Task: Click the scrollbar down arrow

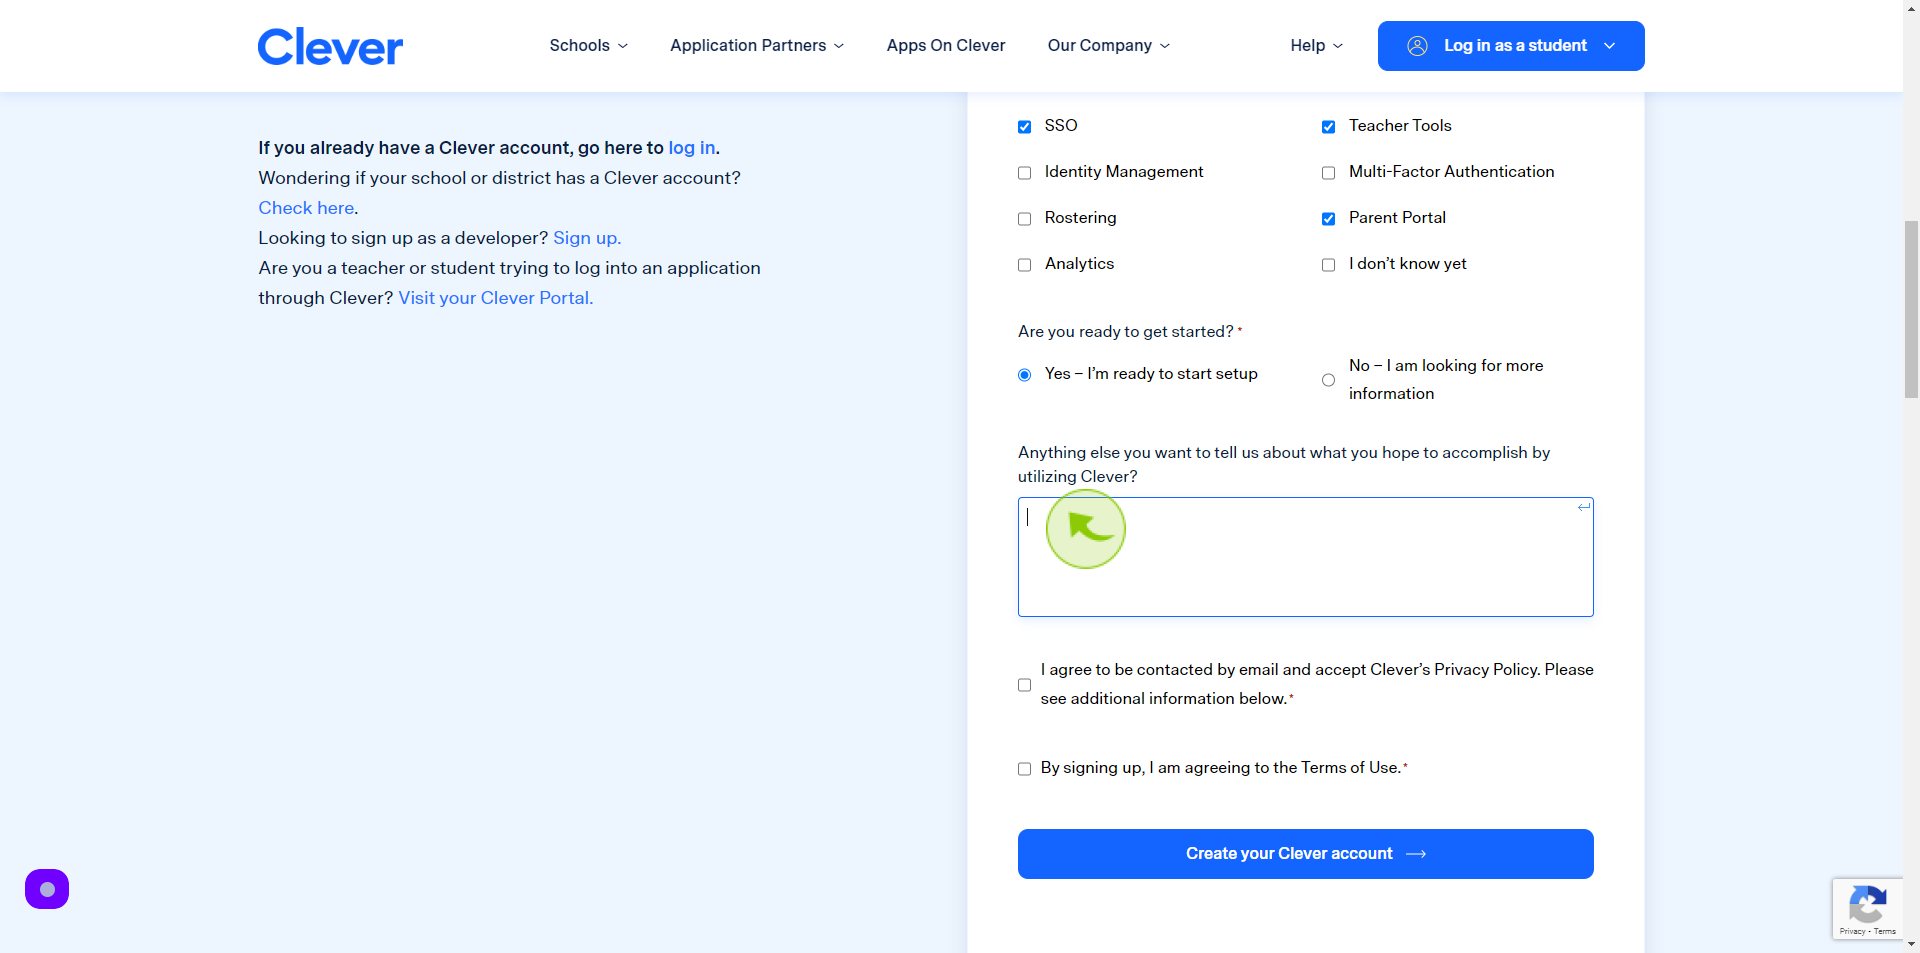Action: (1911, 944)
